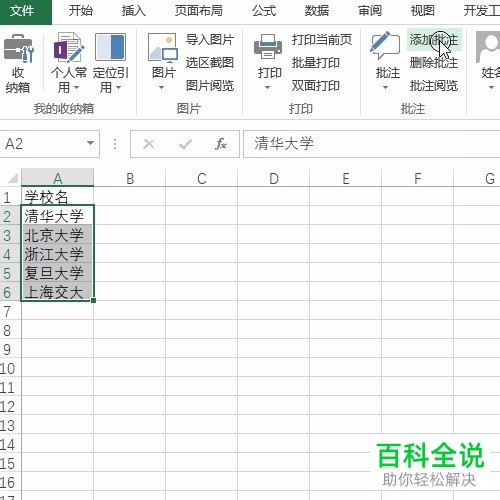Click the 选区截图 button
Screen dimensions: 500x500
[210, 63]
